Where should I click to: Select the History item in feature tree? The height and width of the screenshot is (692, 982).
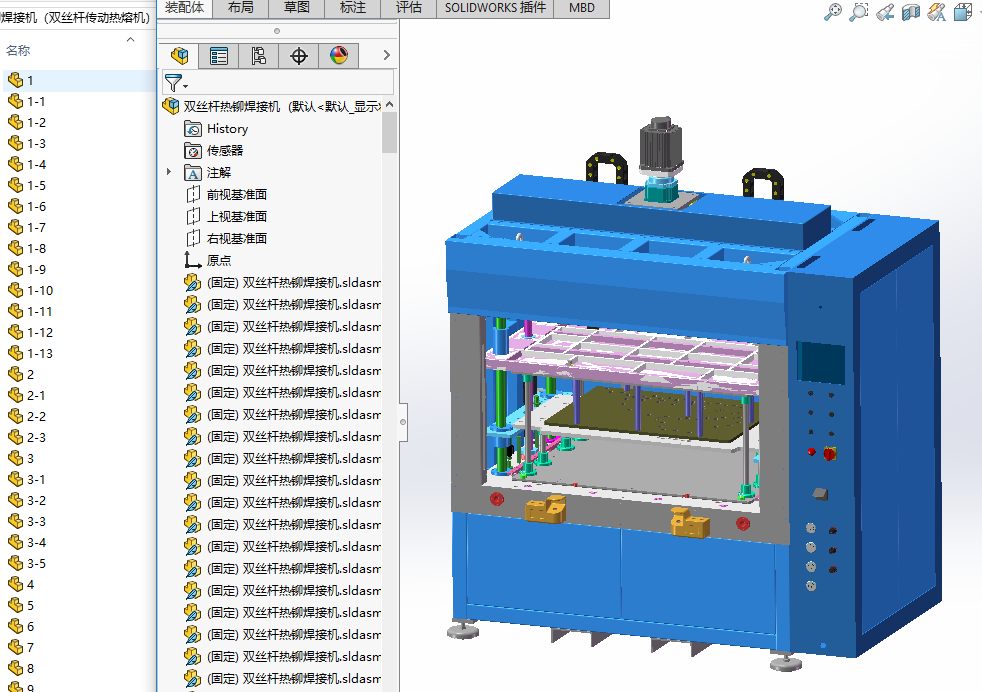(x=227, y=128)
